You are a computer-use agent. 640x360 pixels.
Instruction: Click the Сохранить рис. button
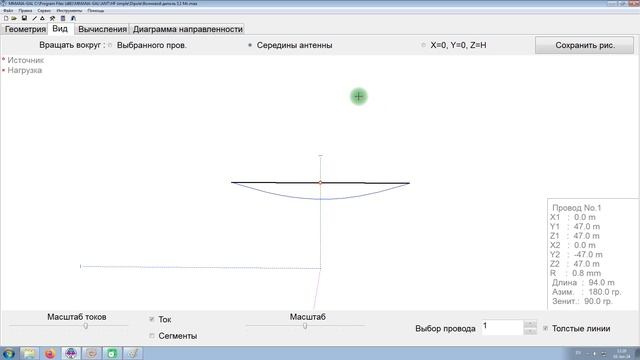tap(585, 45)
